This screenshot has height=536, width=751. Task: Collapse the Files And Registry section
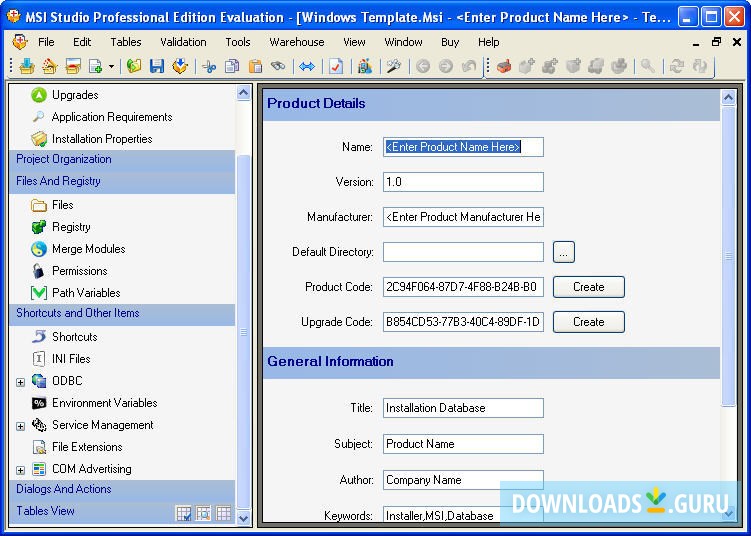[x=122, y=182]
